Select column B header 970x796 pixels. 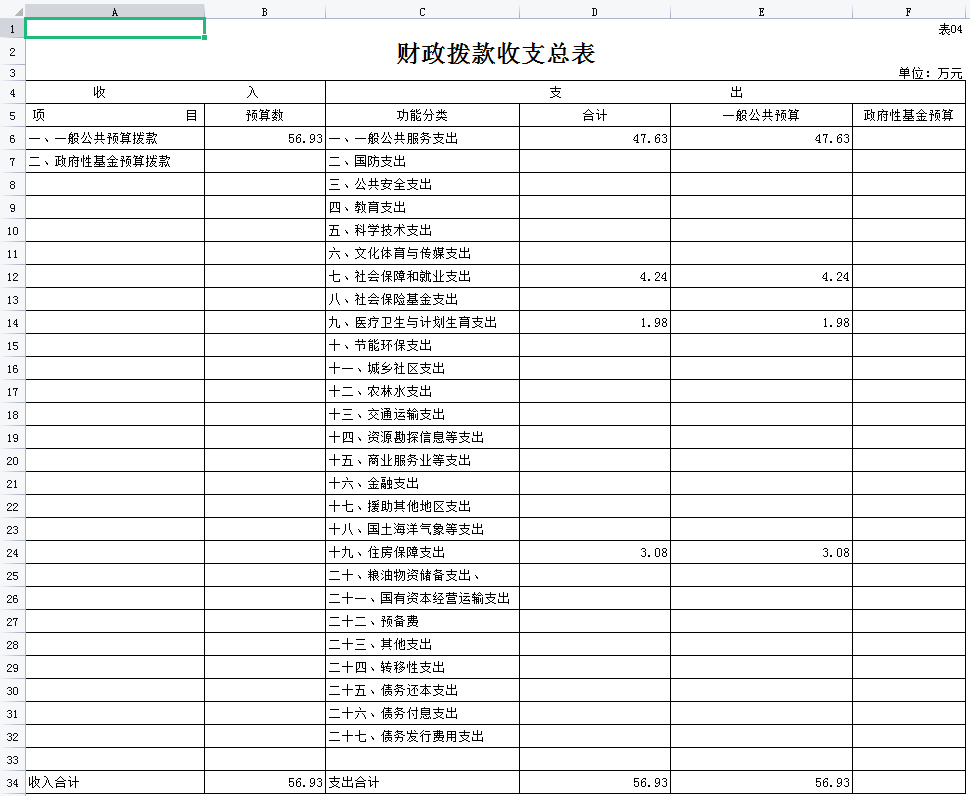tap(265, 12)
